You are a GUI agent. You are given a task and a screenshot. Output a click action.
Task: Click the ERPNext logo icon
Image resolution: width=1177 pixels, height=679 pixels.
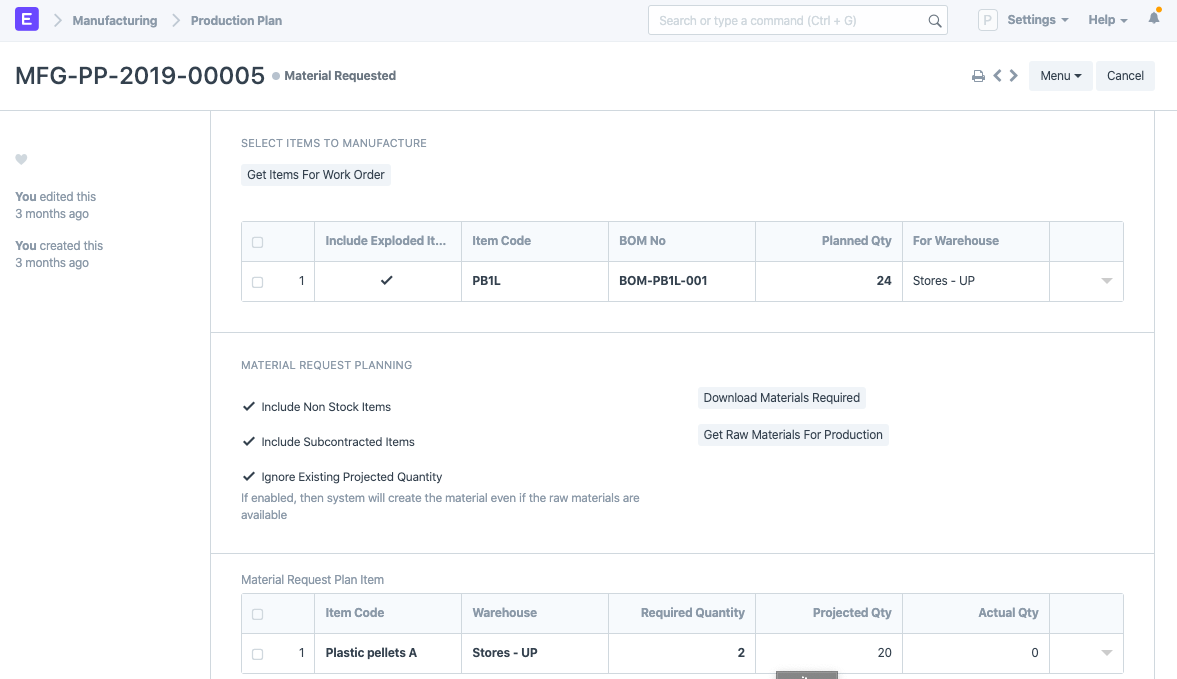point(26,19)
